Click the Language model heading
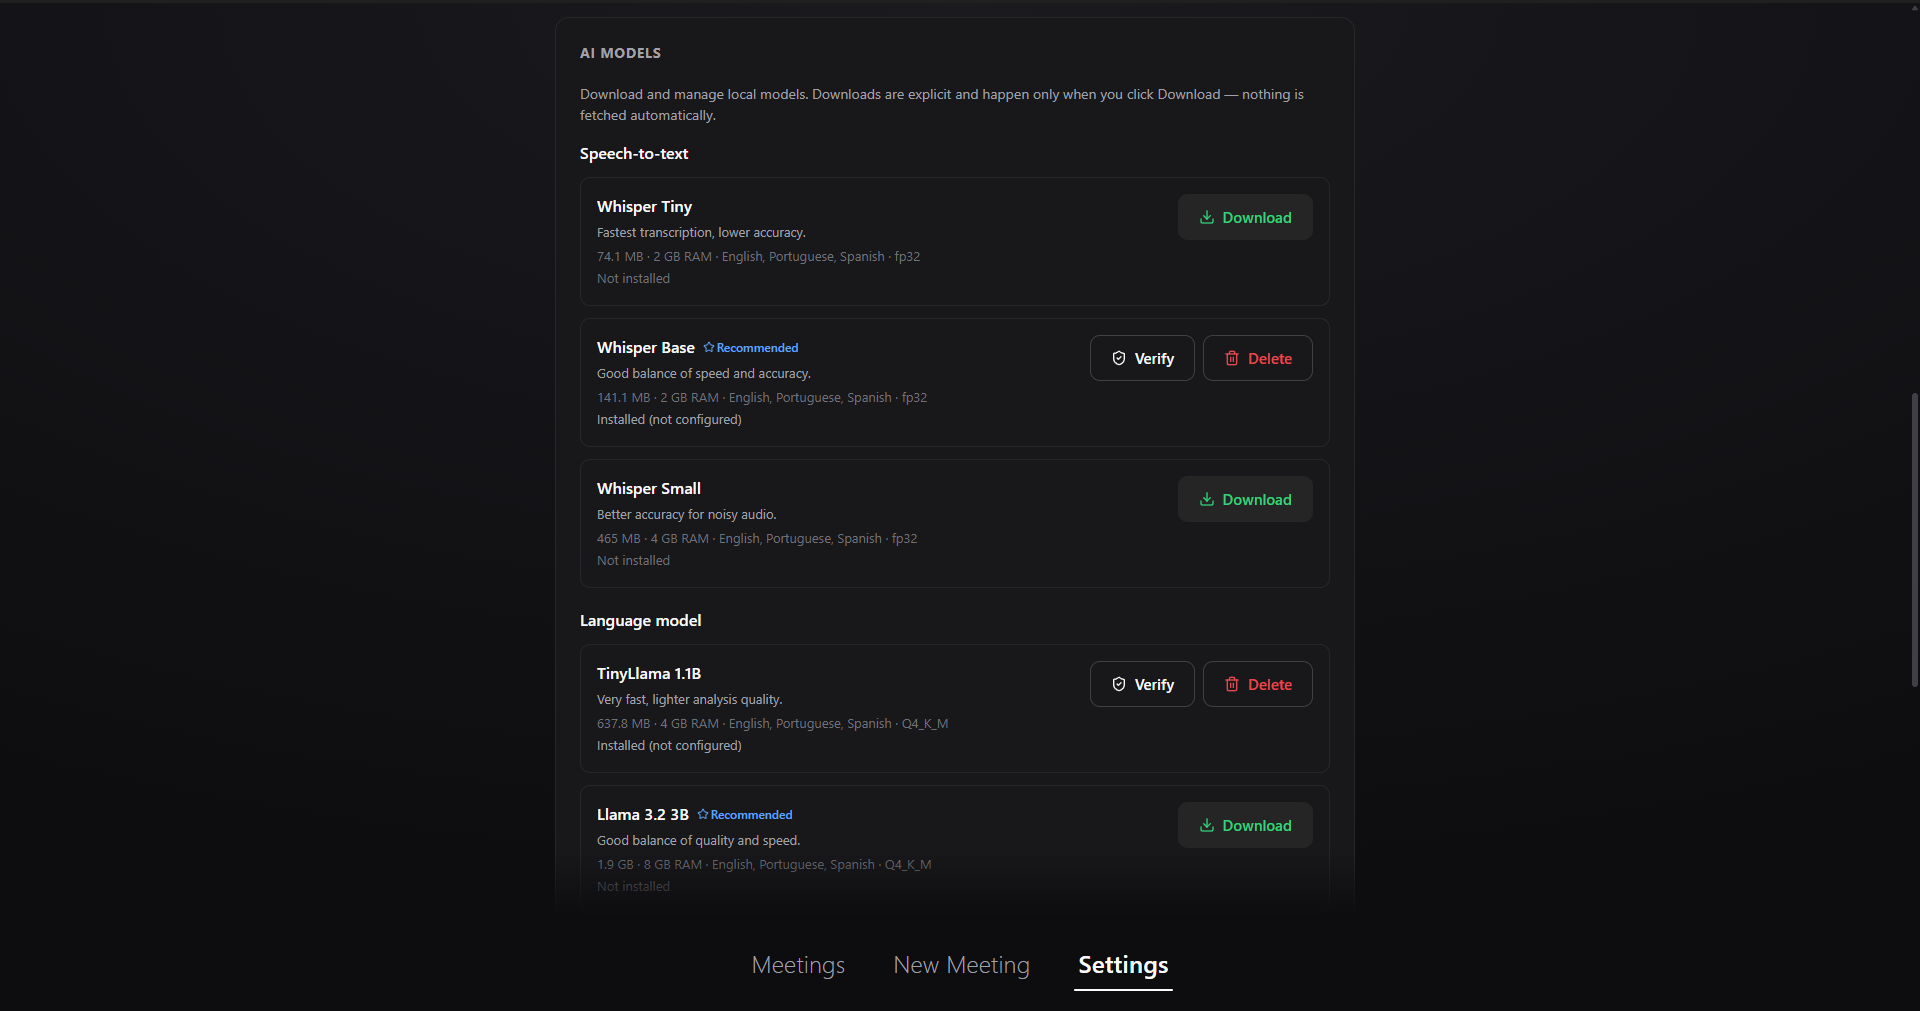The width and height of the screenshot is (1920, 1011). 640,620
